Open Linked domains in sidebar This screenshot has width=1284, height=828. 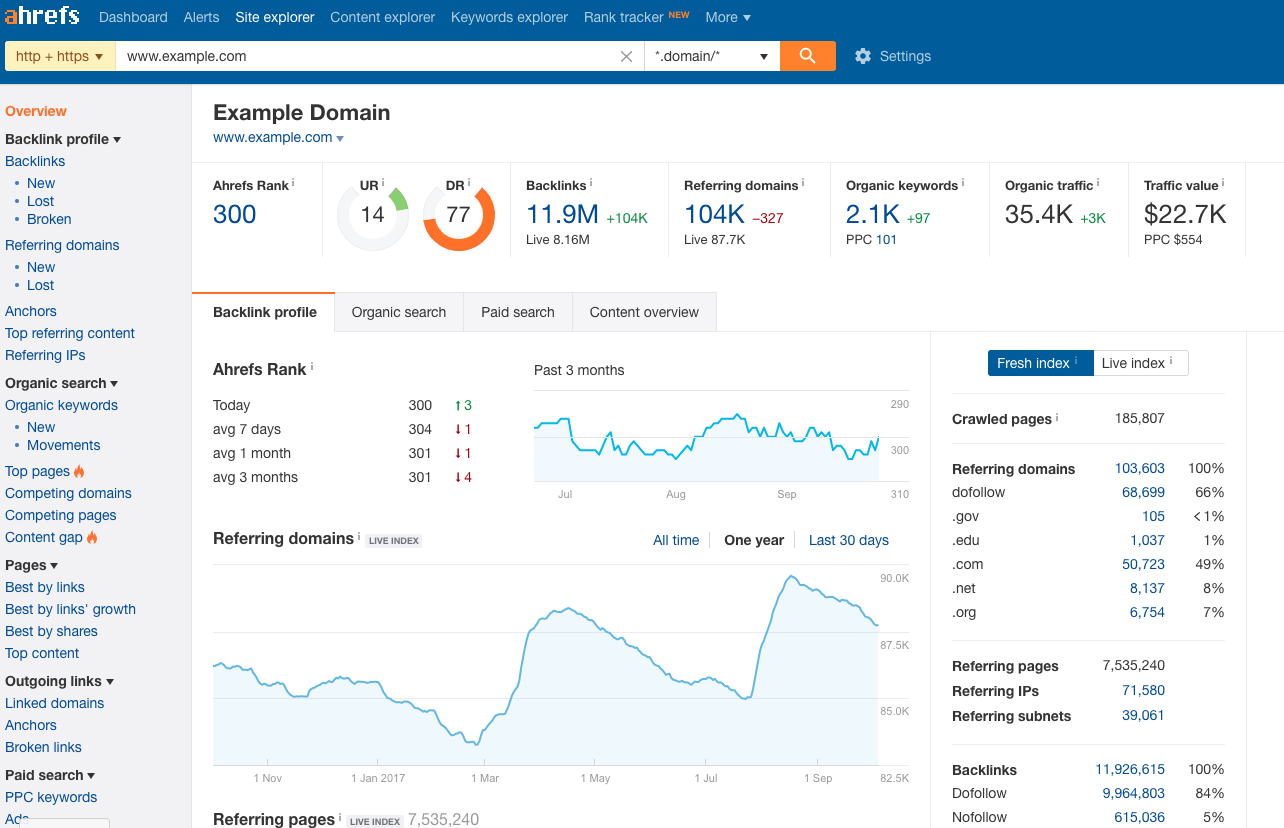pyautogui.click(x=54, y=703)
